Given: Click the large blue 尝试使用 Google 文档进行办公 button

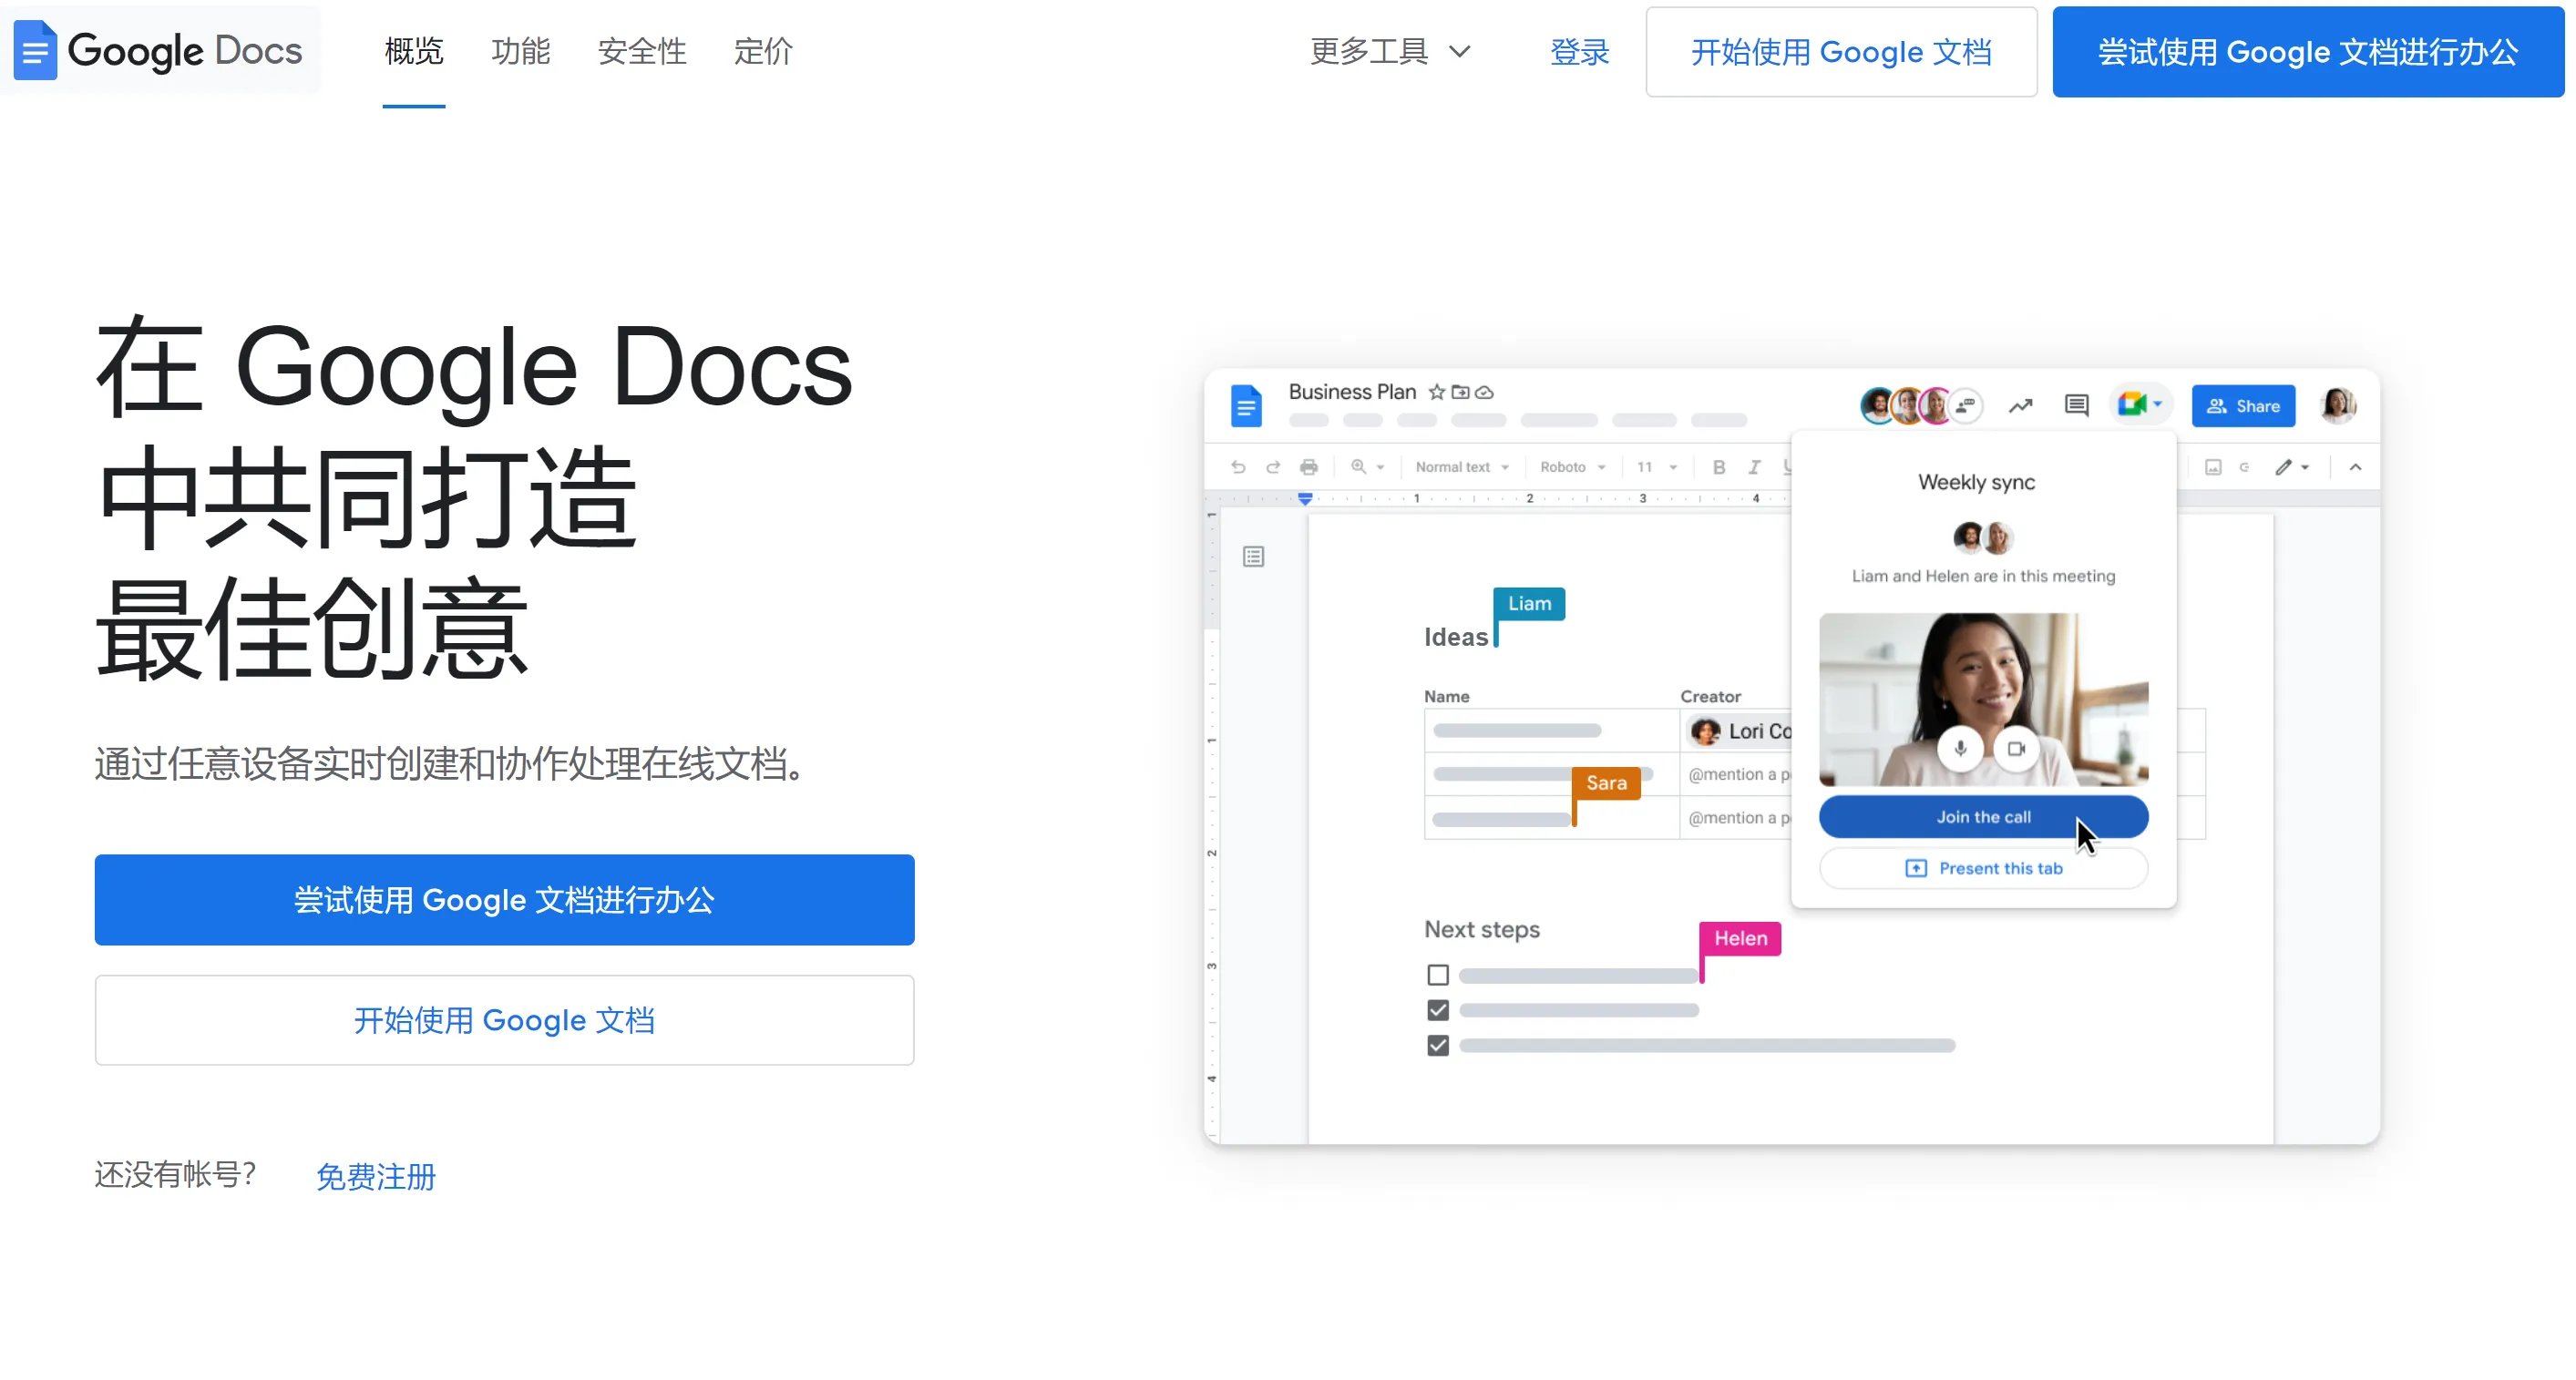Looking at the screenshot, I should click(x=504, y=899).
